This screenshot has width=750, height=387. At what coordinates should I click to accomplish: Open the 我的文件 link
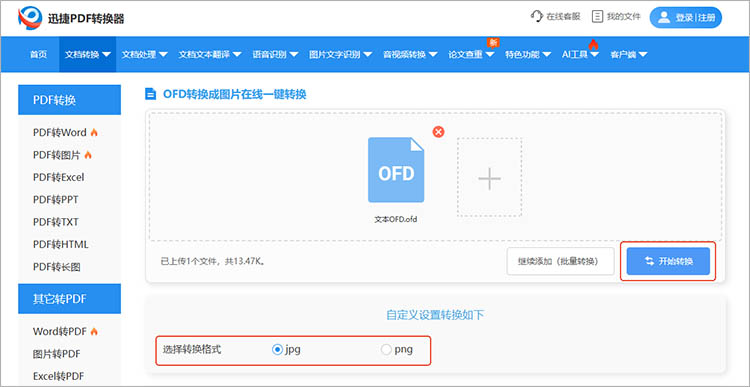click(616, 17)
